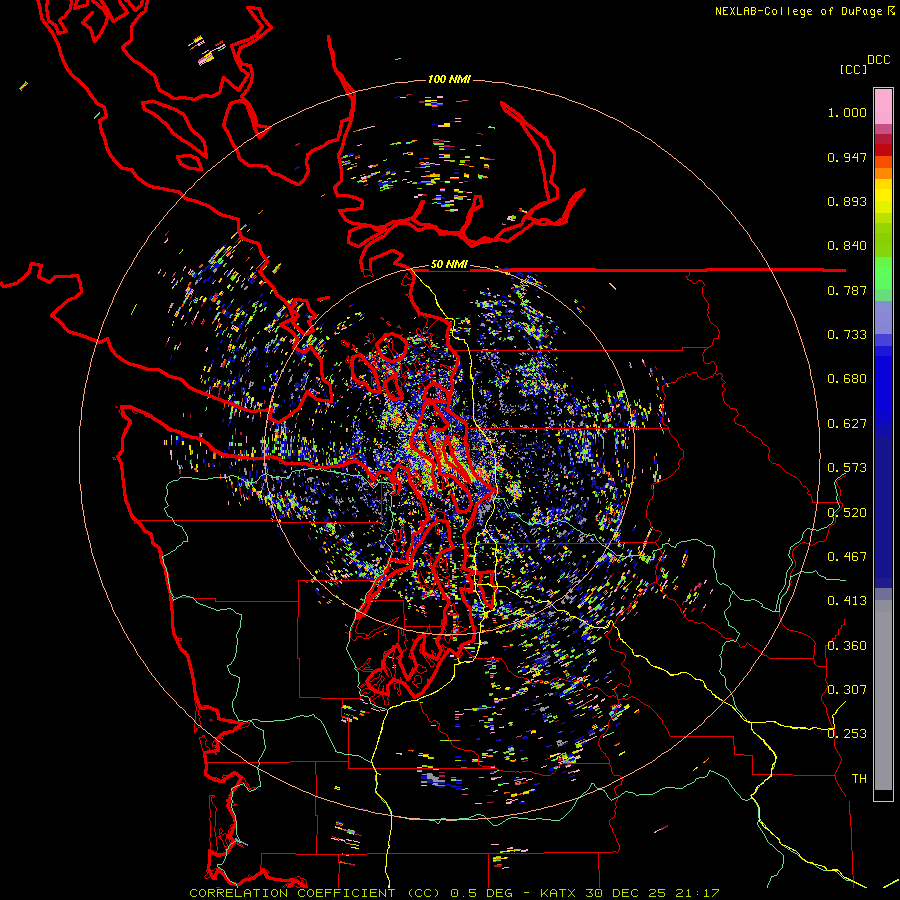Click the 30 DEC 25 date stamp
The image size is (900, 900).
(625, 893)
